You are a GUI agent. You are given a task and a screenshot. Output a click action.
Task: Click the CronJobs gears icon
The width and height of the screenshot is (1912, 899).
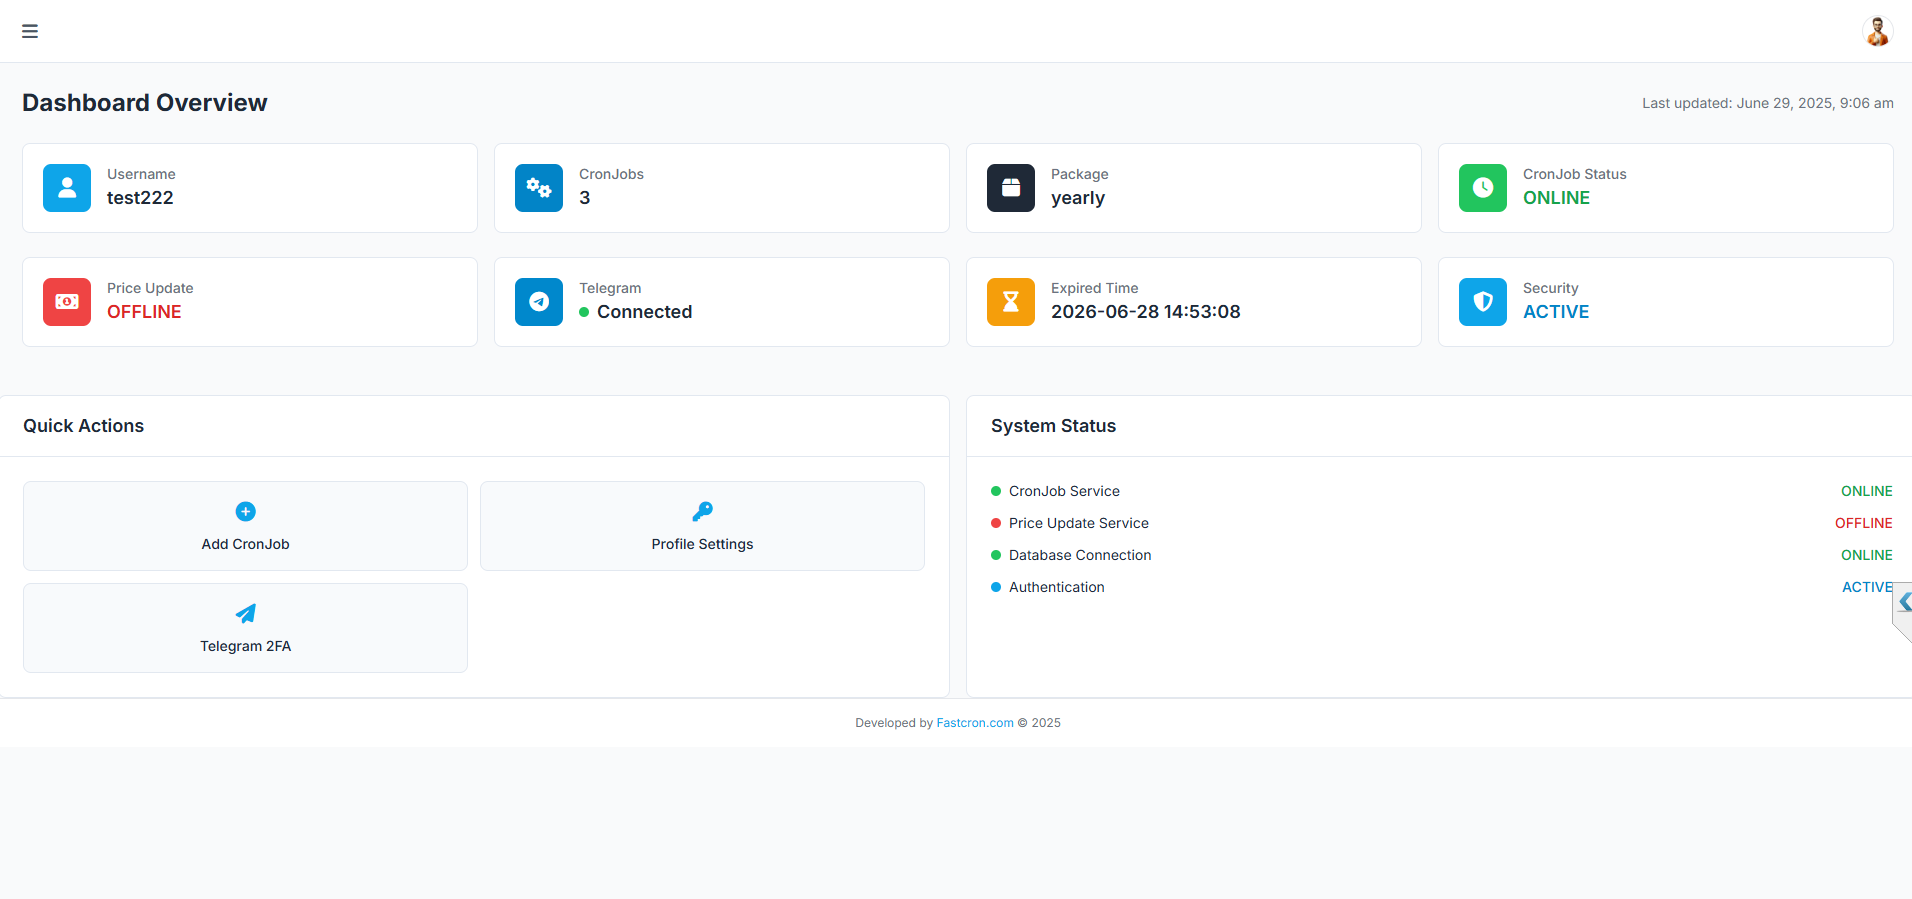[x=539, y=188]
